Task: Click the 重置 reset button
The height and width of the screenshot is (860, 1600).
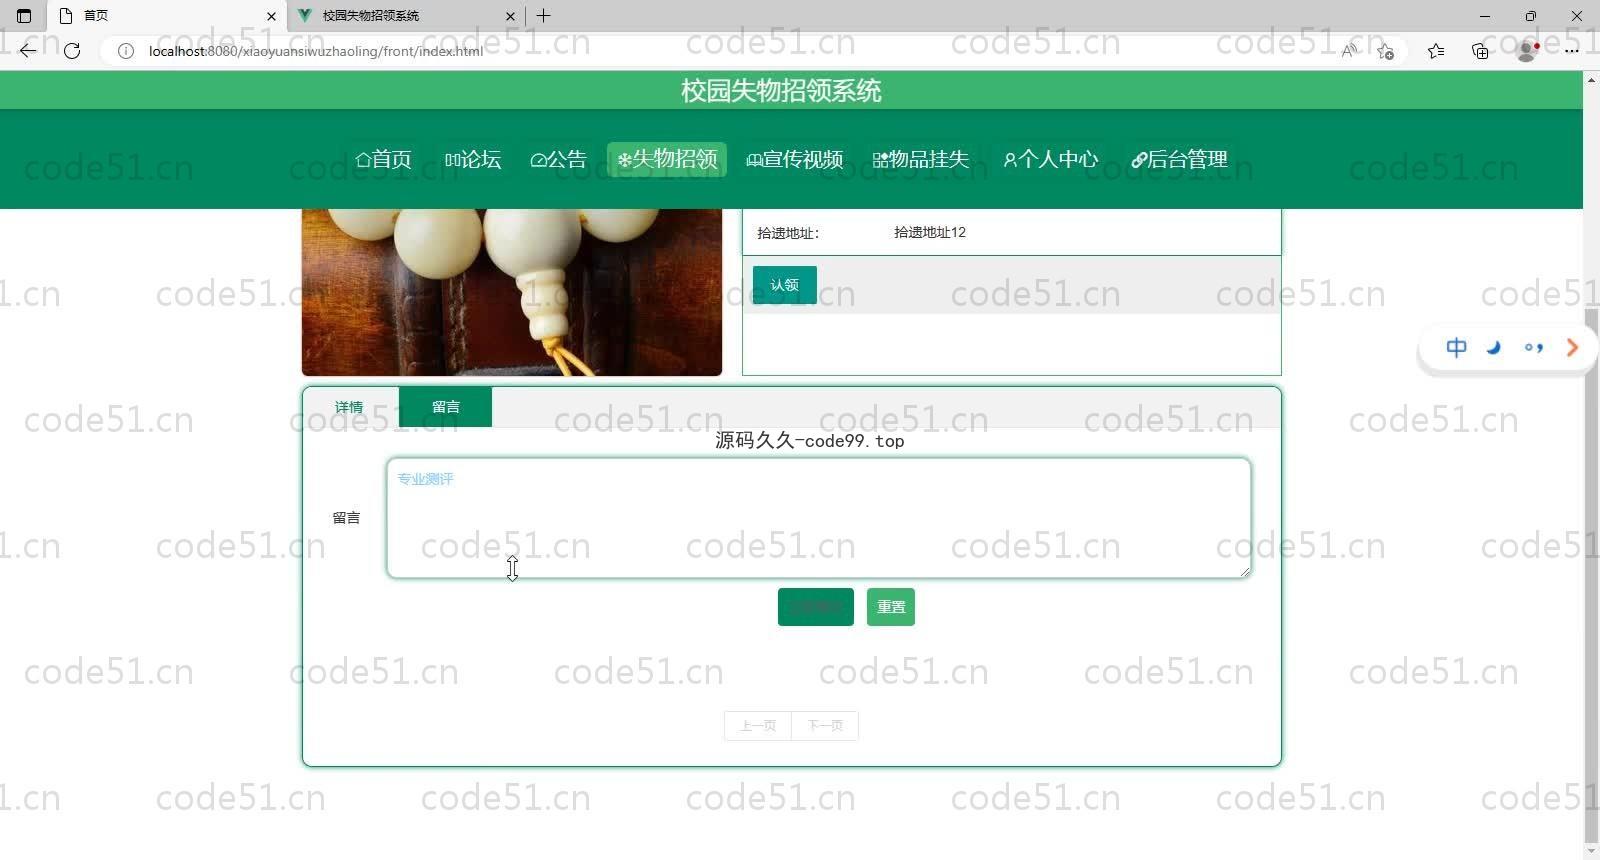Action: (891, 607)
